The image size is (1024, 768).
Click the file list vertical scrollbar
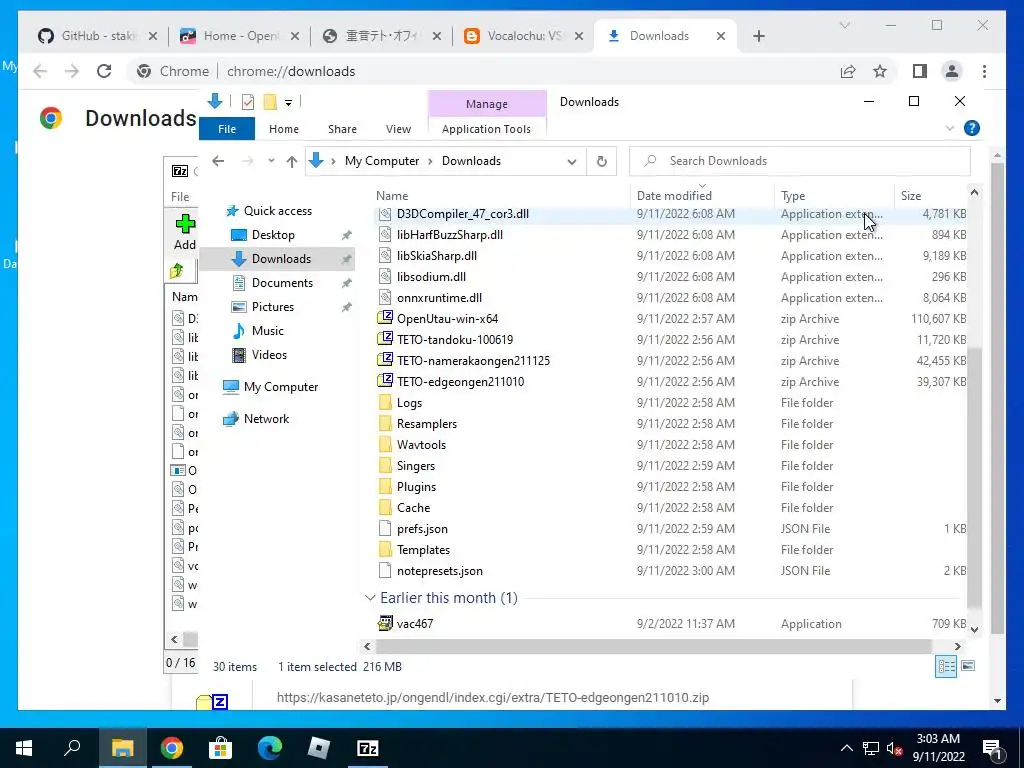(x=974, y=477)
